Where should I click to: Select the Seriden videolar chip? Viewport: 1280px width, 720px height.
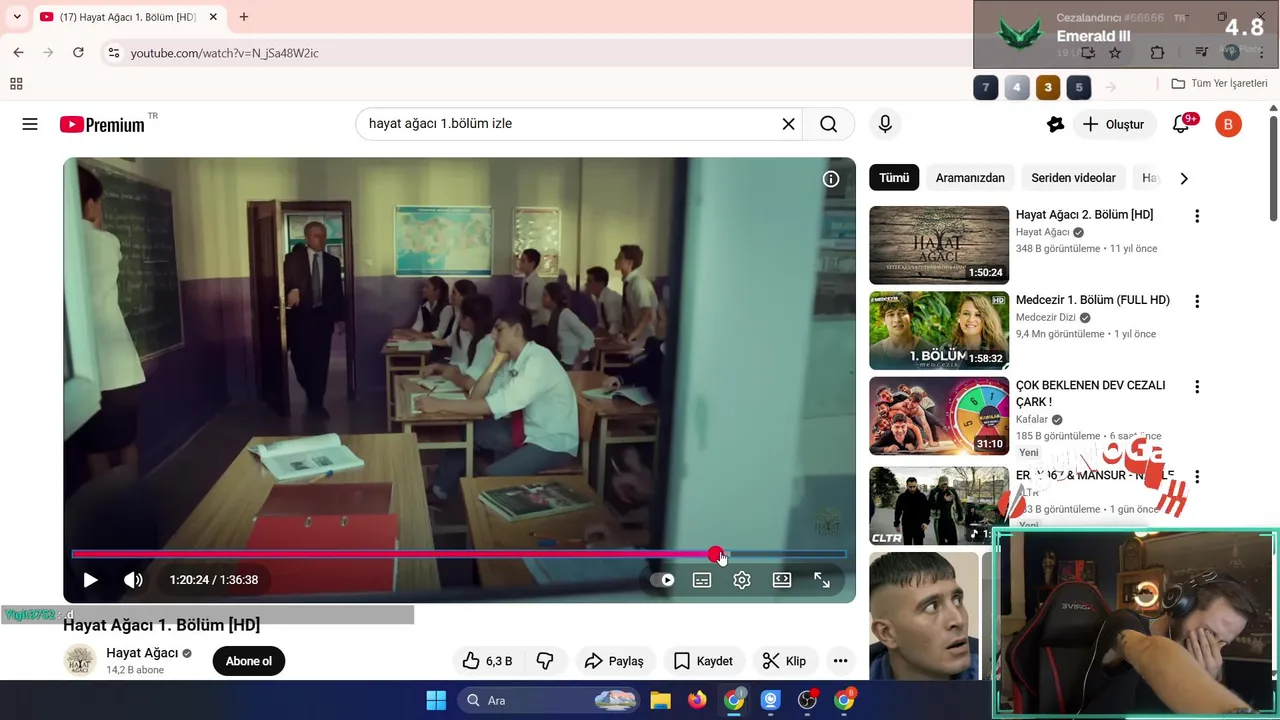pyautogui.click(x=1073, y=178)
